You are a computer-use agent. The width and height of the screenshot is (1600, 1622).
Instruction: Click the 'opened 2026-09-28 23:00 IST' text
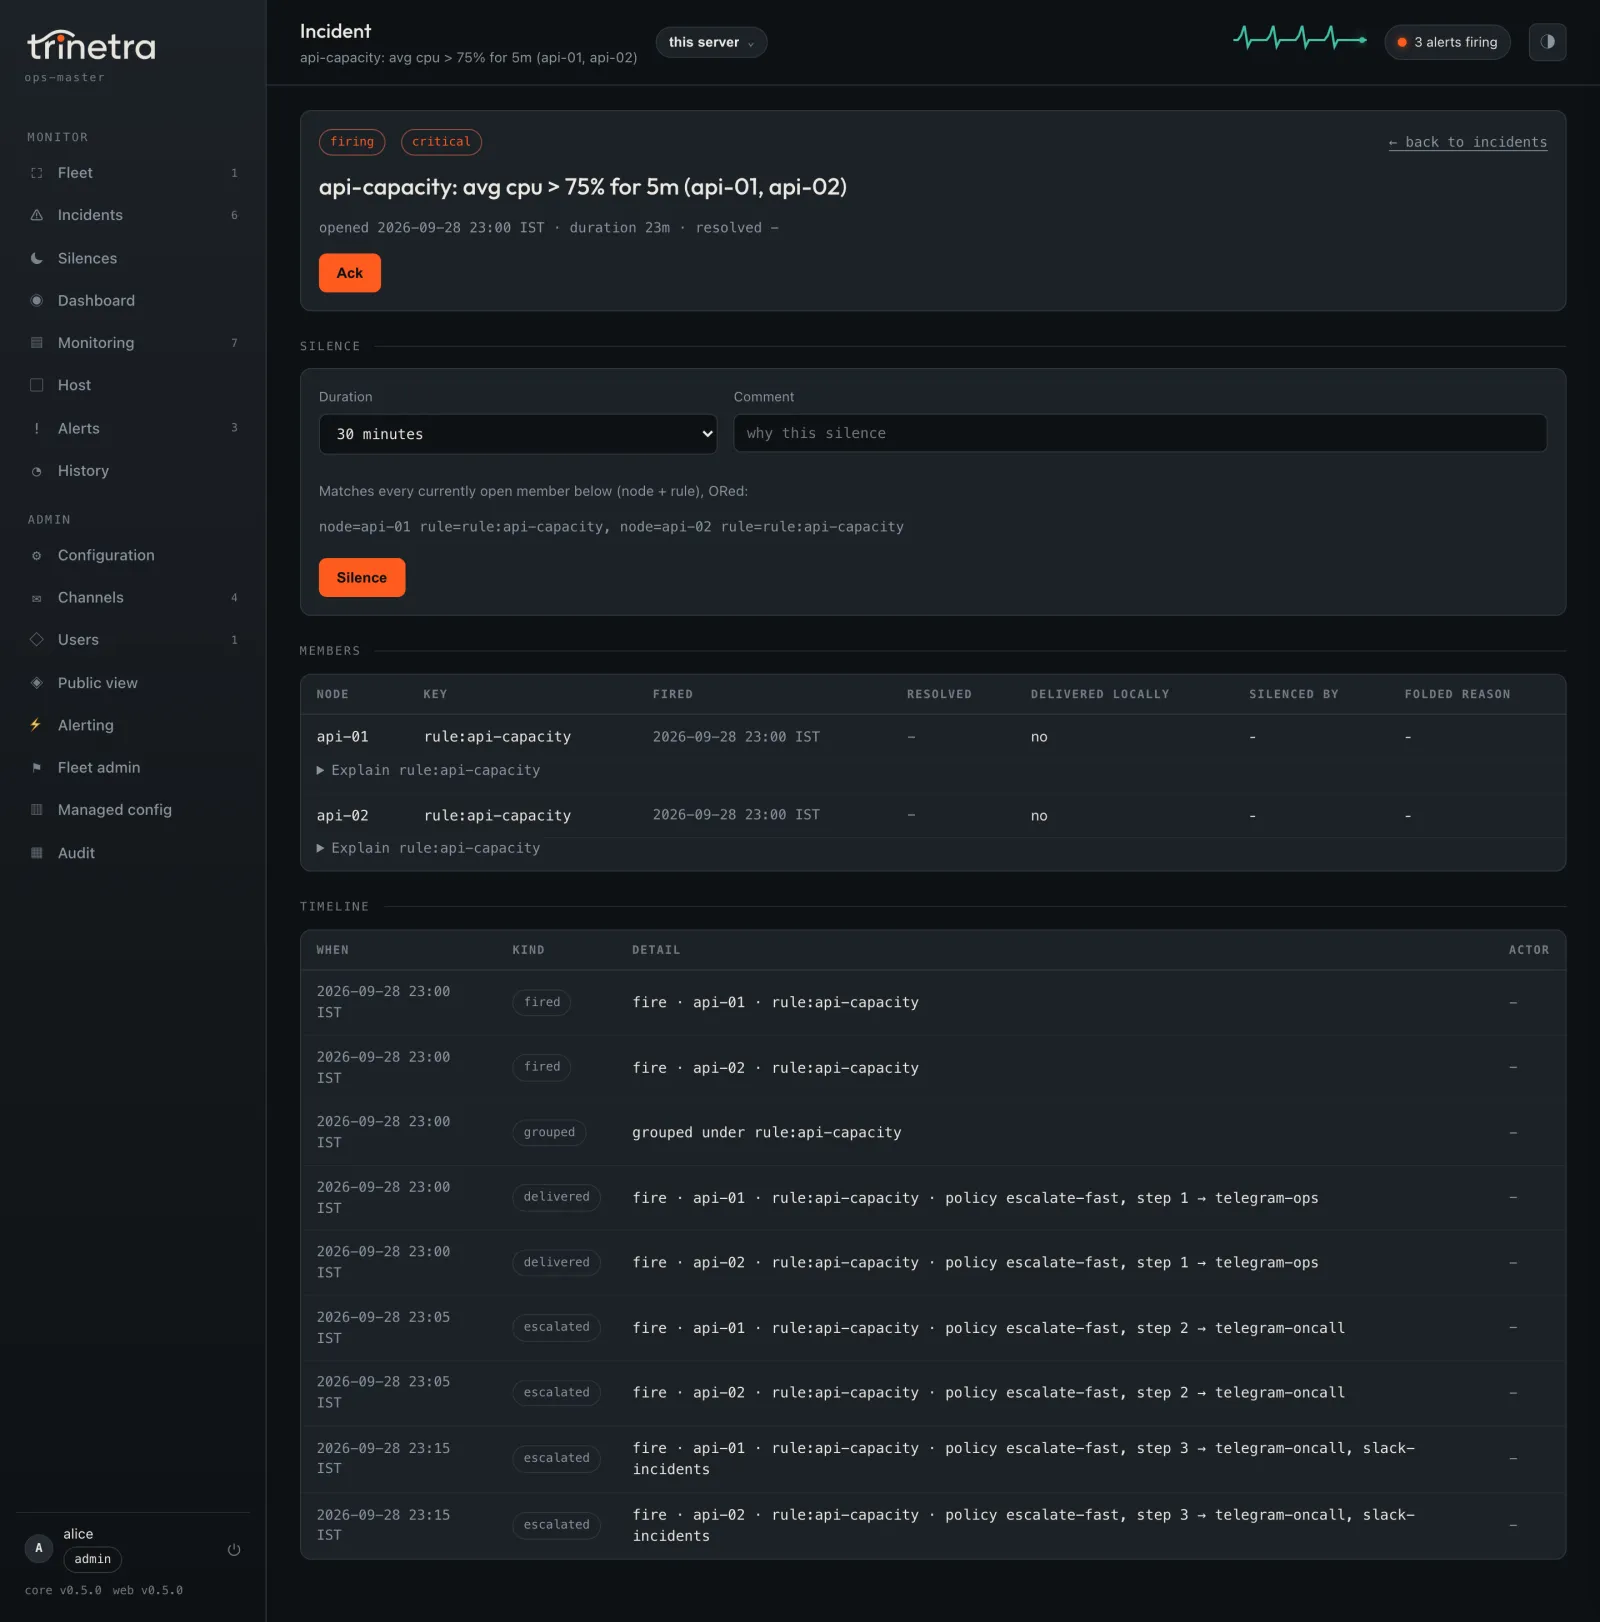(x=432, y=228)
